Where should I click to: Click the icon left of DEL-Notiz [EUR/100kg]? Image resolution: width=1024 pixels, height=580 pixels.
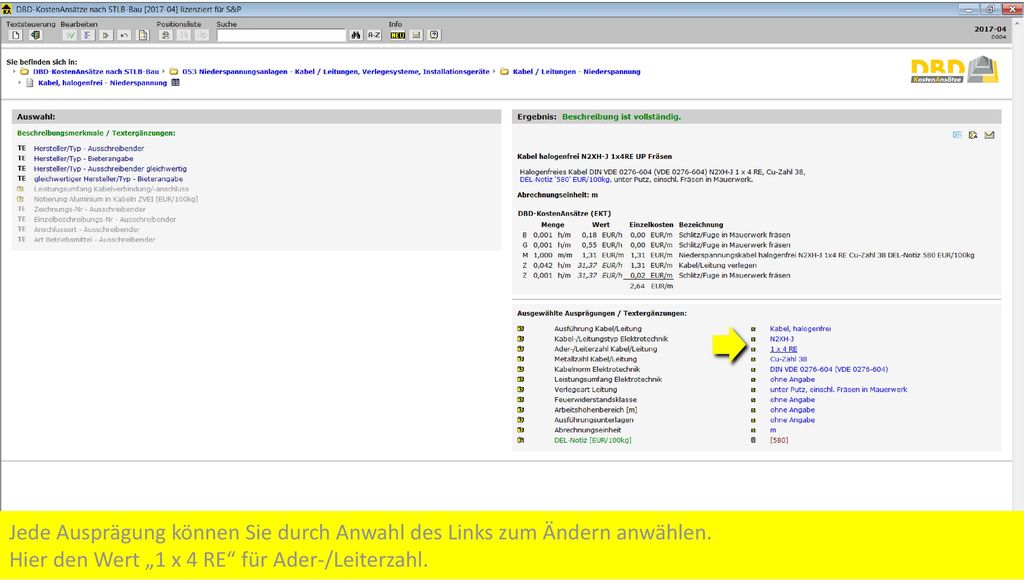click(x=520, y=440)
